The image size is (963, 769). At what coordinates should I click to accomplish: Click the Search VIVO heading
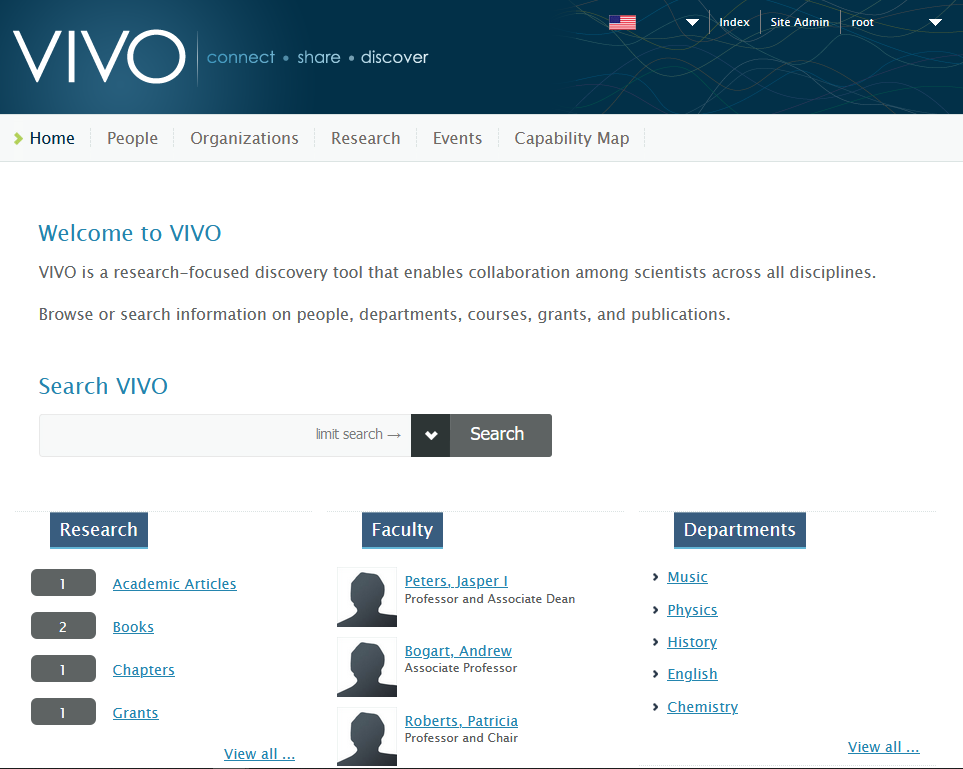coord(103,386)
